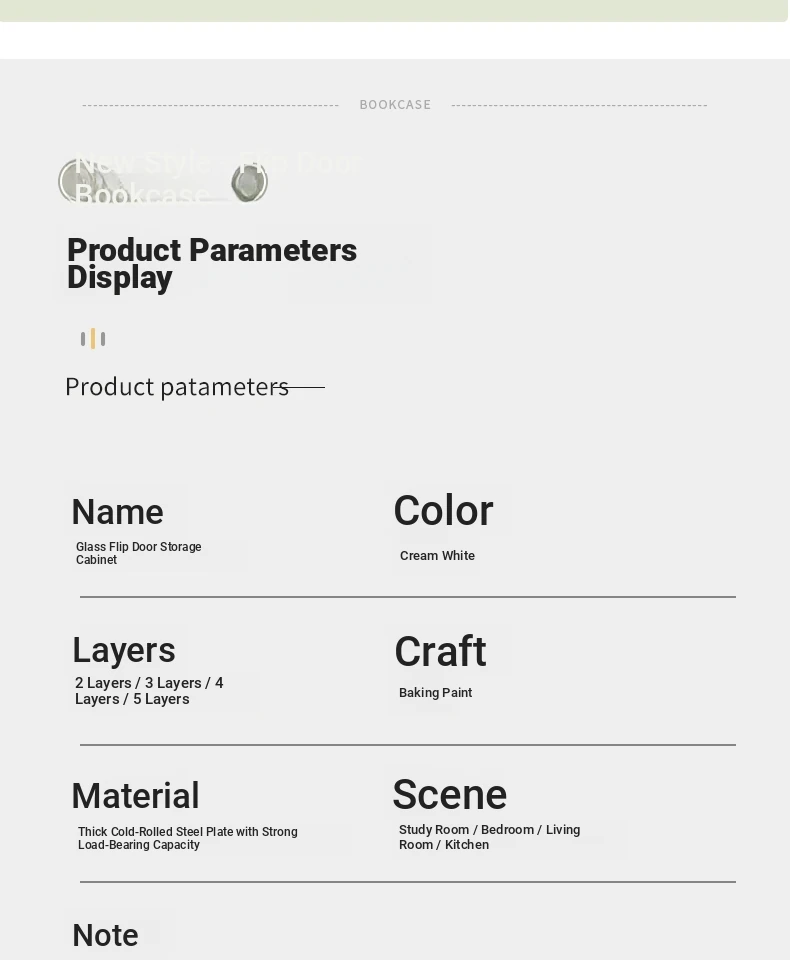790x960 pixels.
Task: Select the Material parameter heading
Action: click(135, 796)
